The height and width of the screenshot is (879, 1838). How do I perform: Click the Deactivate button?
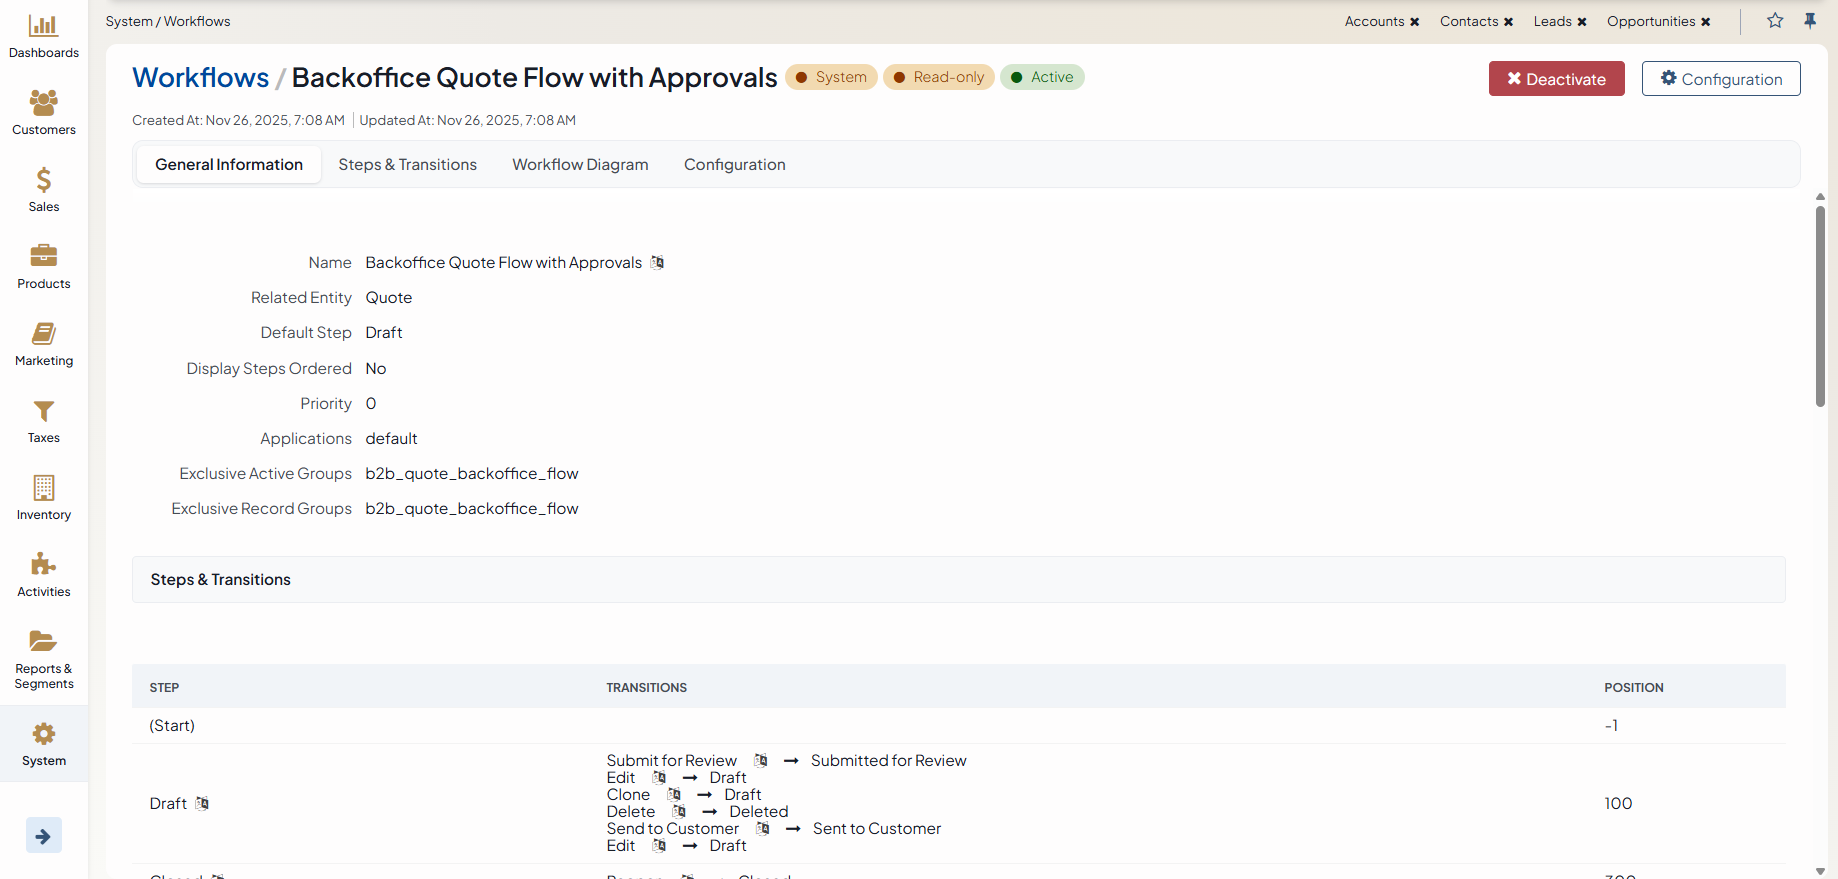1556,79
